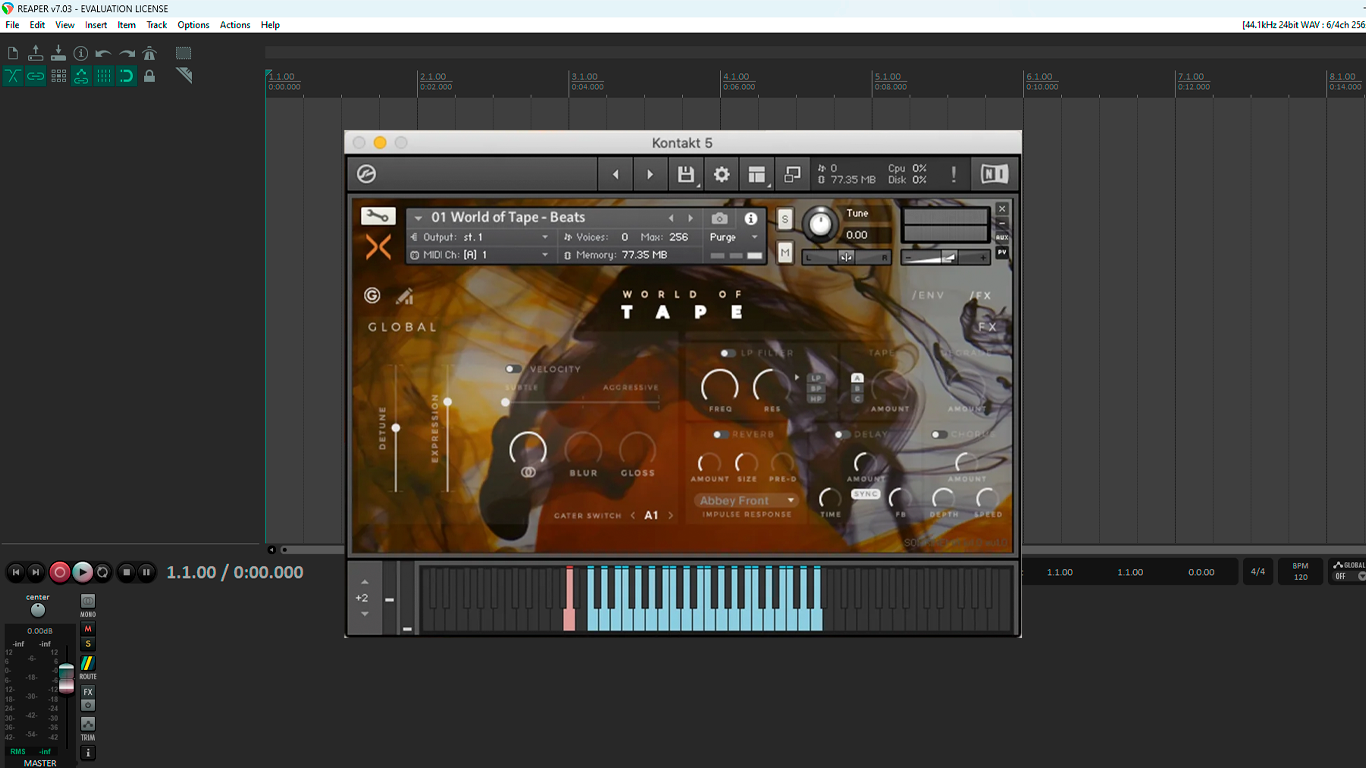The image size is (1366, 768).
Task: Toggle the Velocity switch
Action: [513, 369]
